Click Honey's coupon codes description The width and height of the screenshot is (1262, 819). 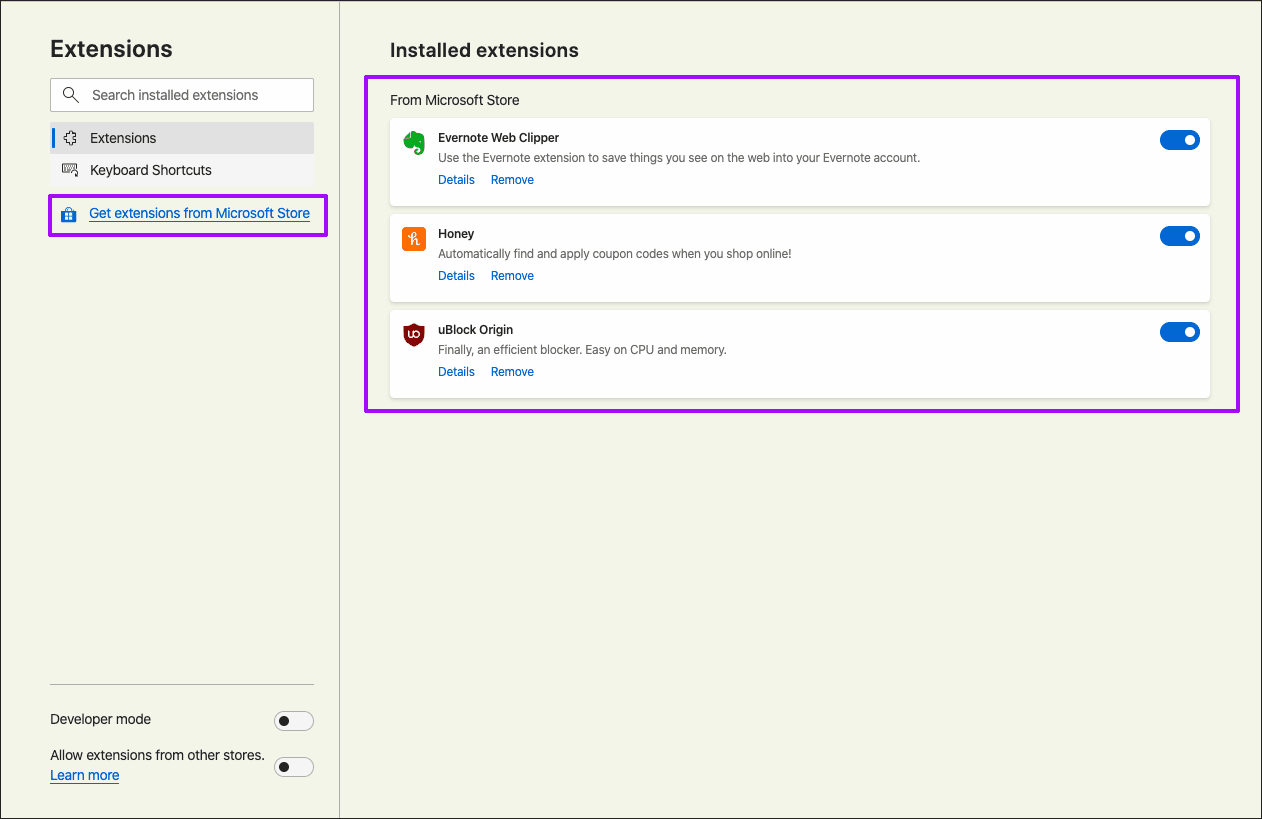pos(615,254)
